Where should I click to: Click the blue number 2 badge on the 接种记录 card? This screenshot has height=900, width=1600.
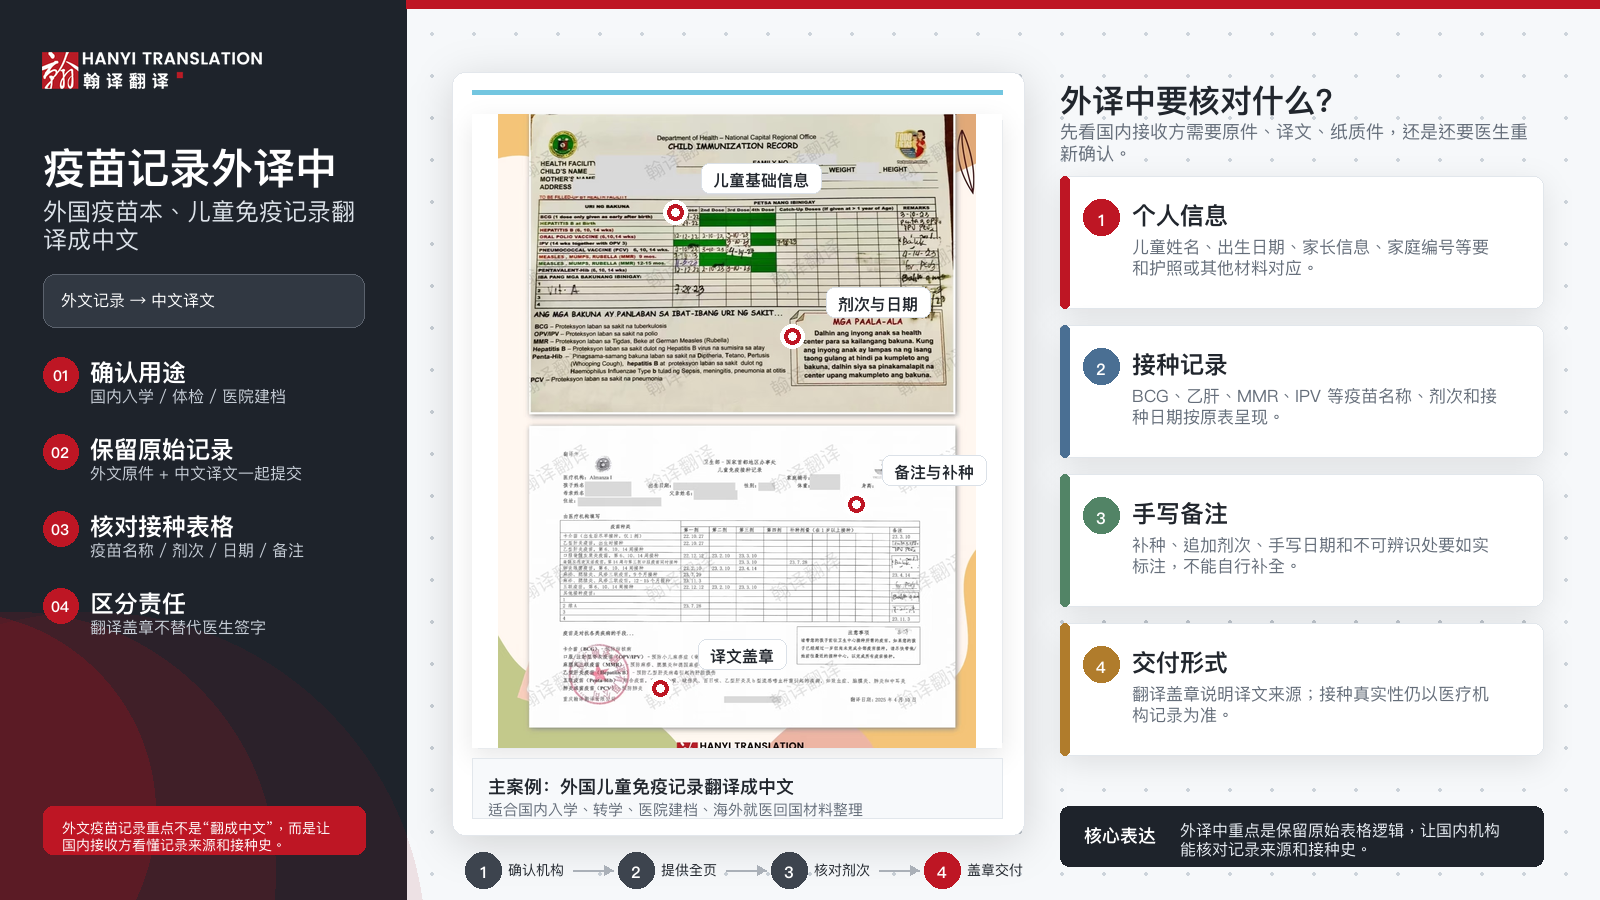(1101, 368)
